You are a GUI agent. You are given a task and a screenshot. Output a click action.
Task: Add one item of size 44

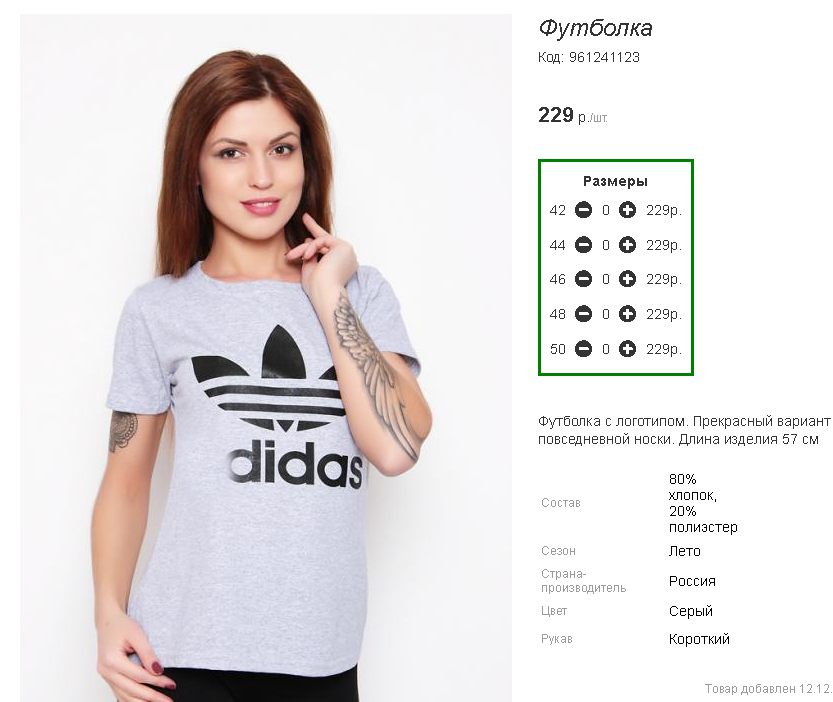(627, 245)
